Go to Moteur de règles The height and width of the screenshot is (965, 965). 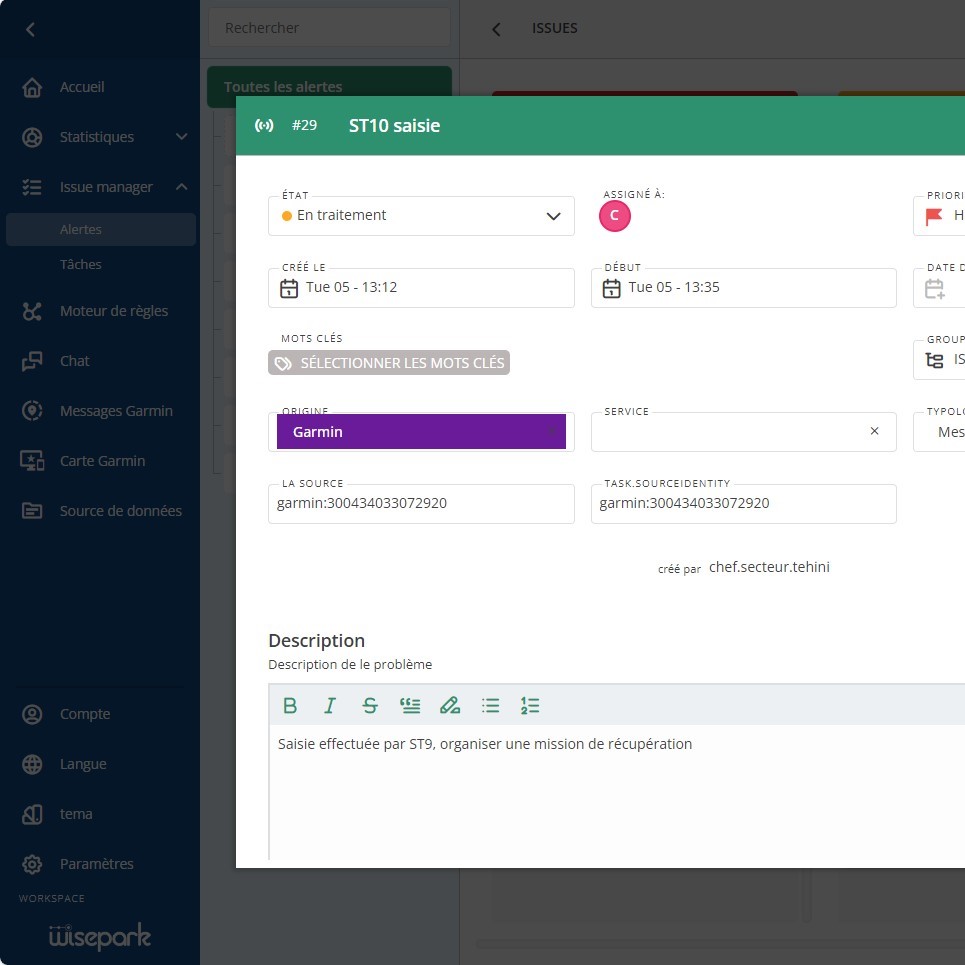(113, 311)
